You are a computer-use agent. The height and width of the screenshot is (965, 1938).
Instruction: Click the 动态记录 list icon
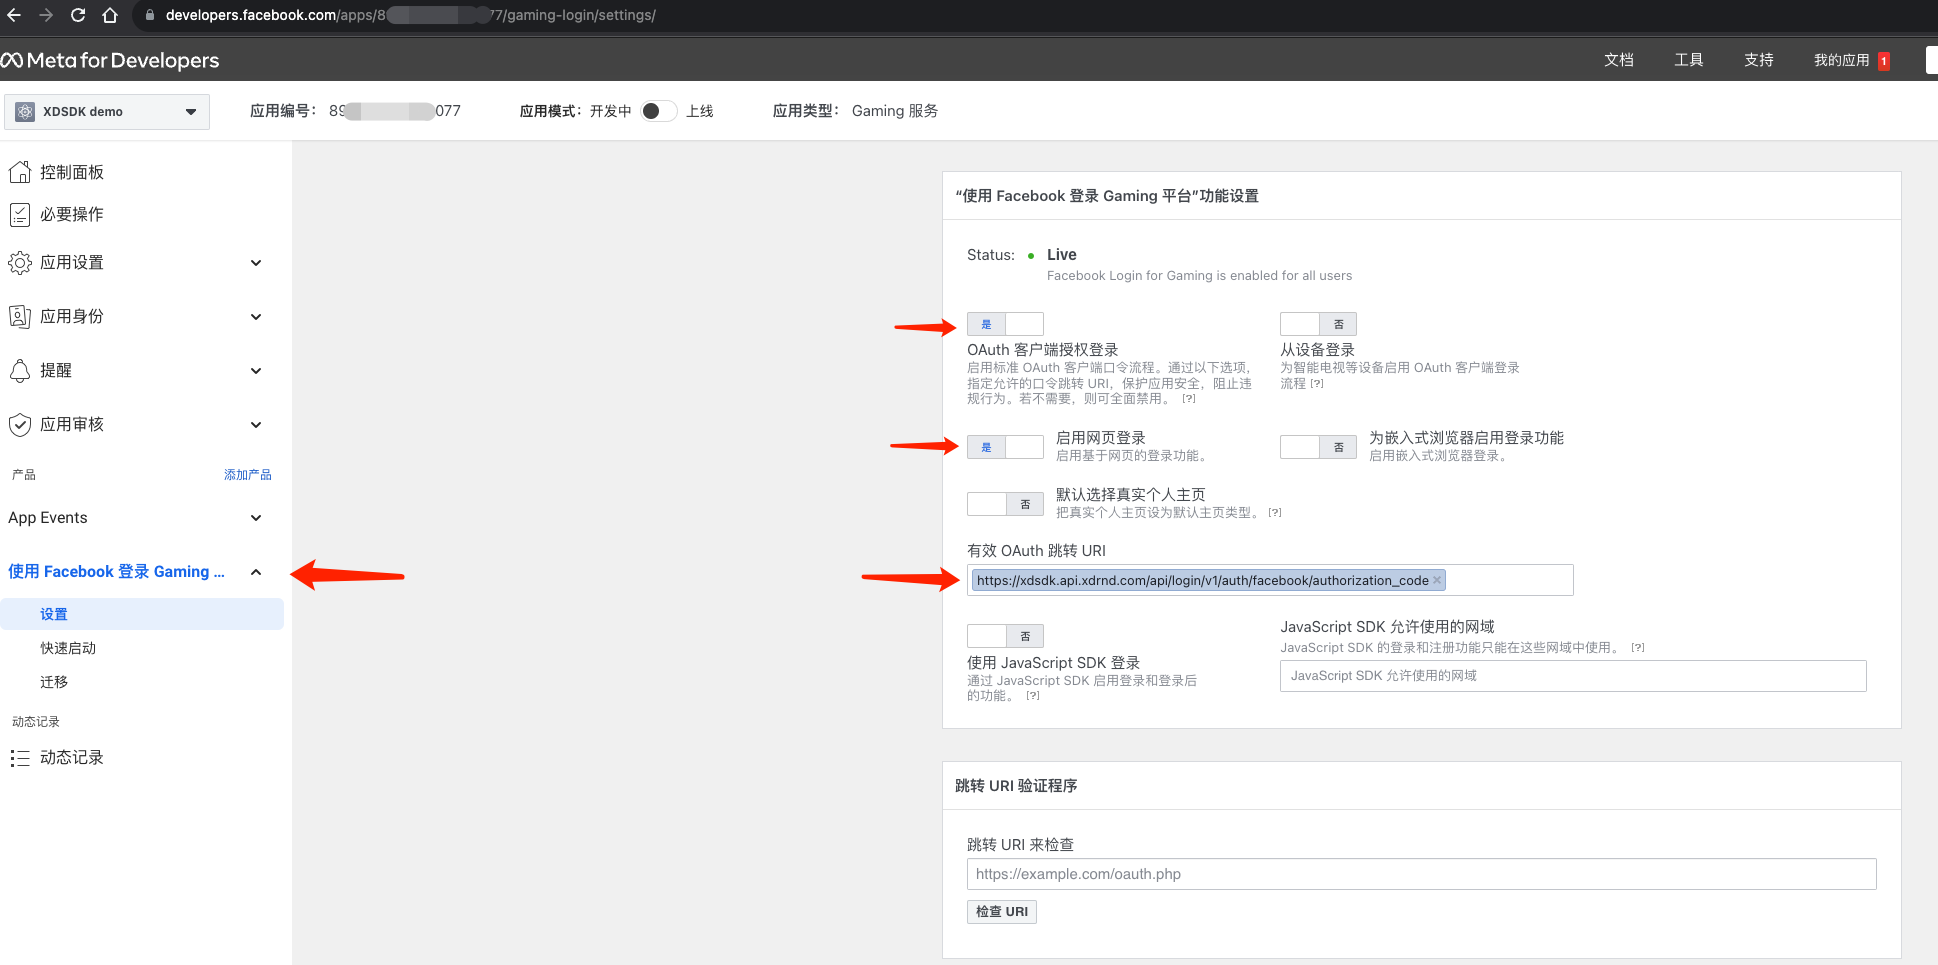20,758
